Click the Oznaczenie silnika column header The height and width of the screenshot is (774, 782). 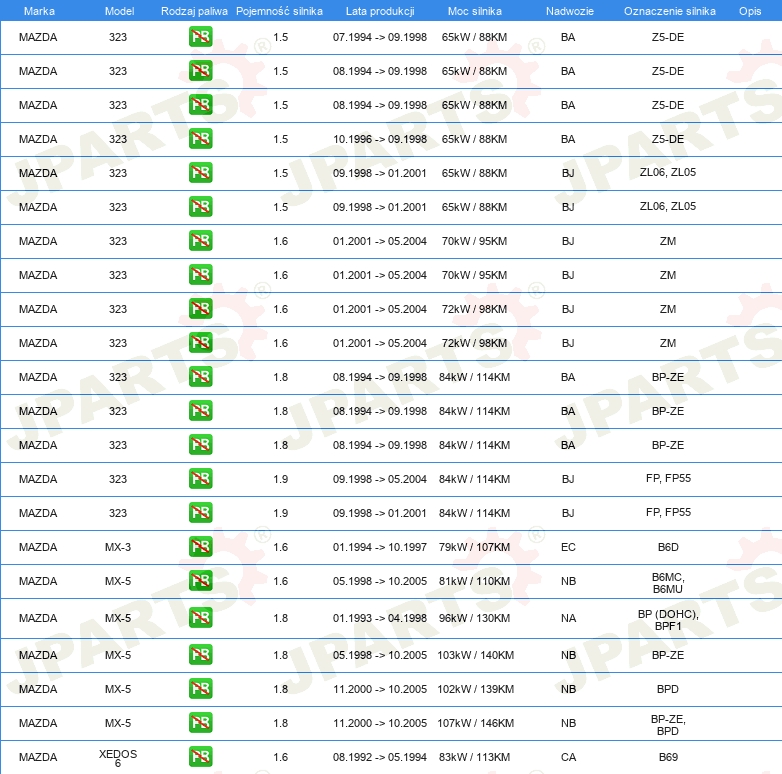[669, 11]
